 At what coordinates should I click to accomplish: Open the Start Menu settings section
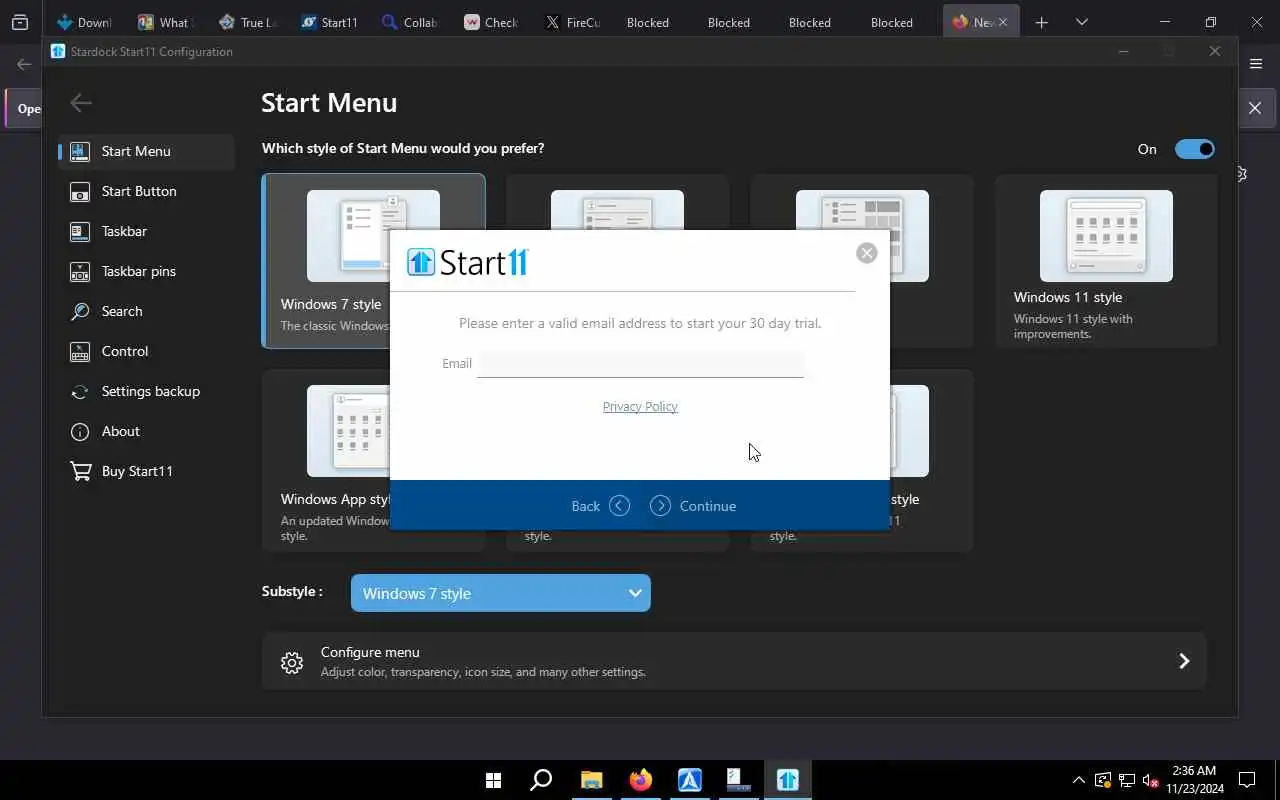coord(146,151)
